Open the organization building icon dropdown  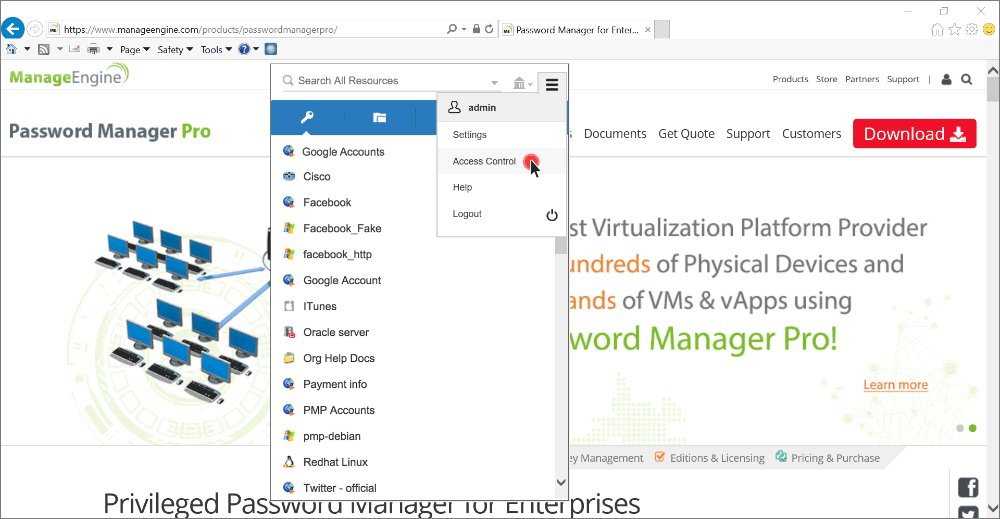(x=522, y=83)
